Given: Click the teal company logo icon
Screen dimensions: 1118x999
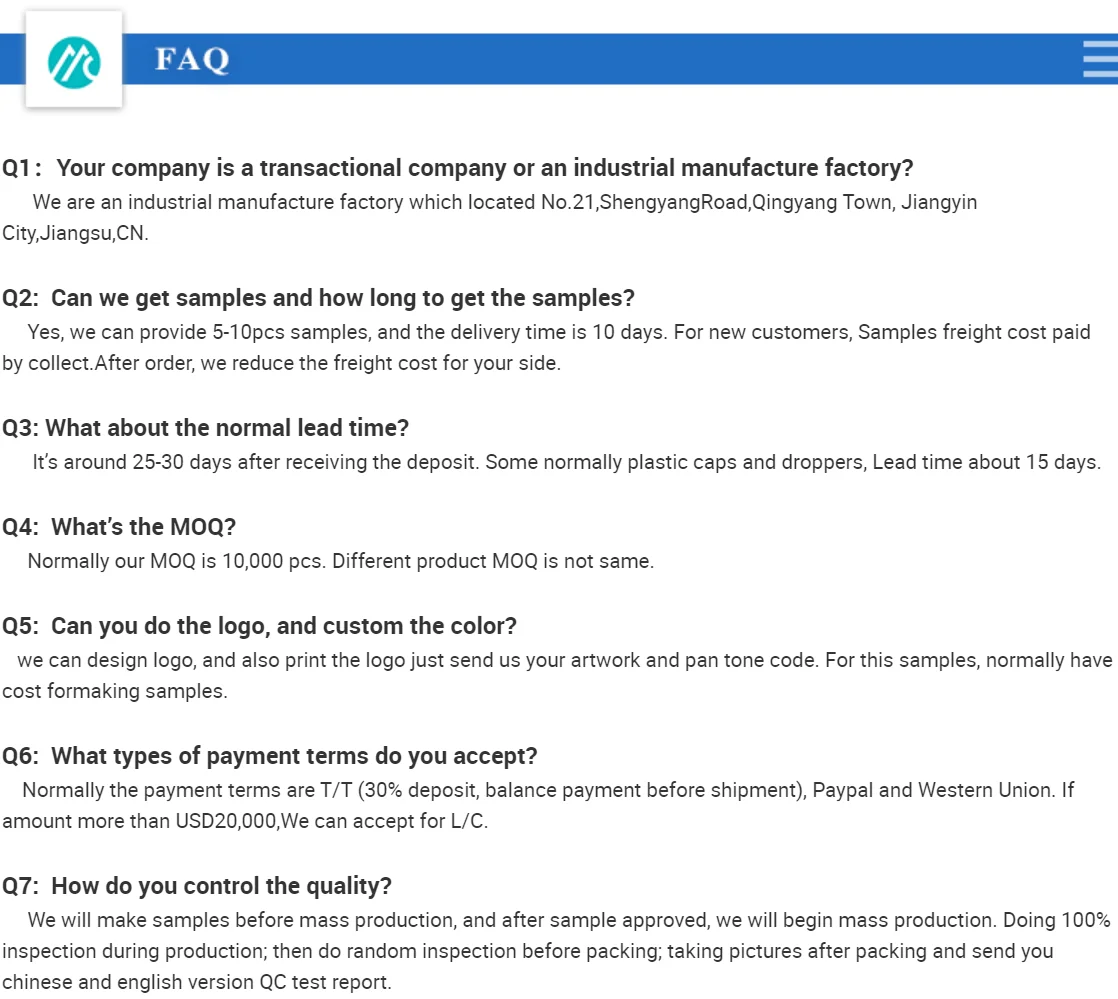Looking at the screenshot, I should coord(74,59).
